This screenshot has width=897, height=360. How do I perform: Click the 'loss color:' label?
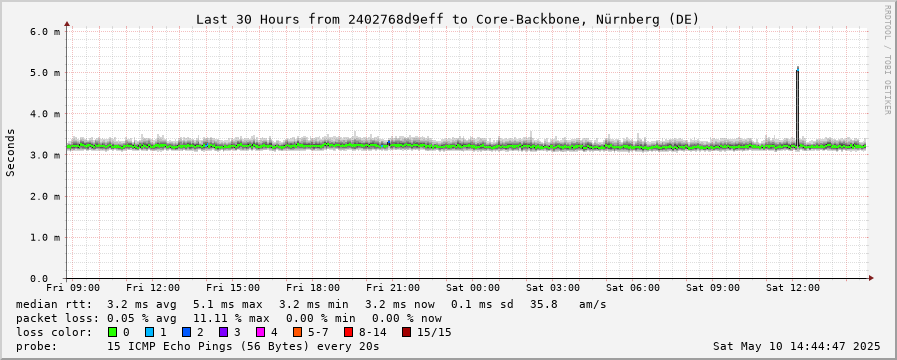coord(53,332)
